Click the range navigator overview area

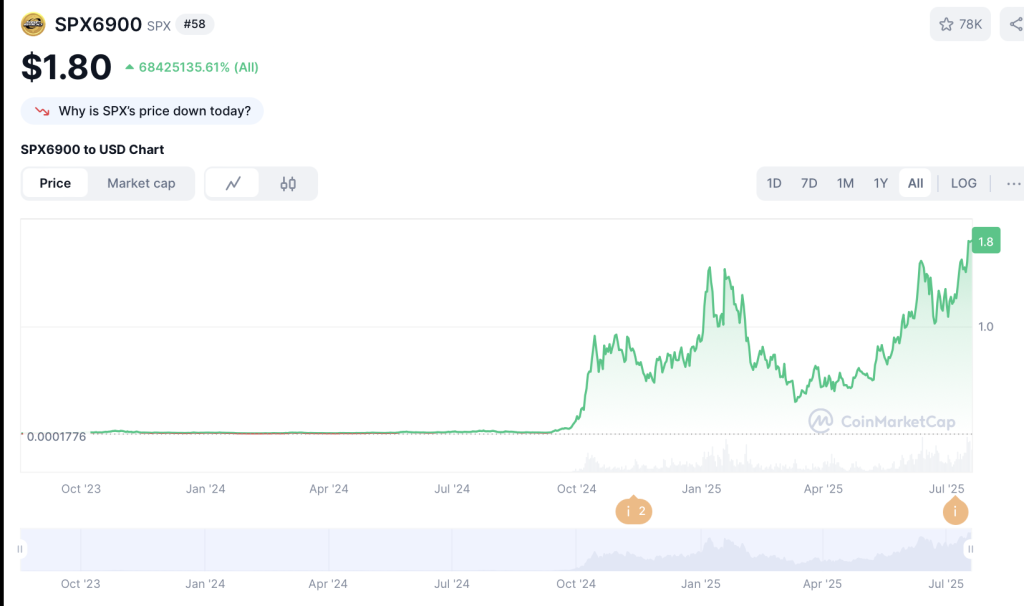pos(495,549)
